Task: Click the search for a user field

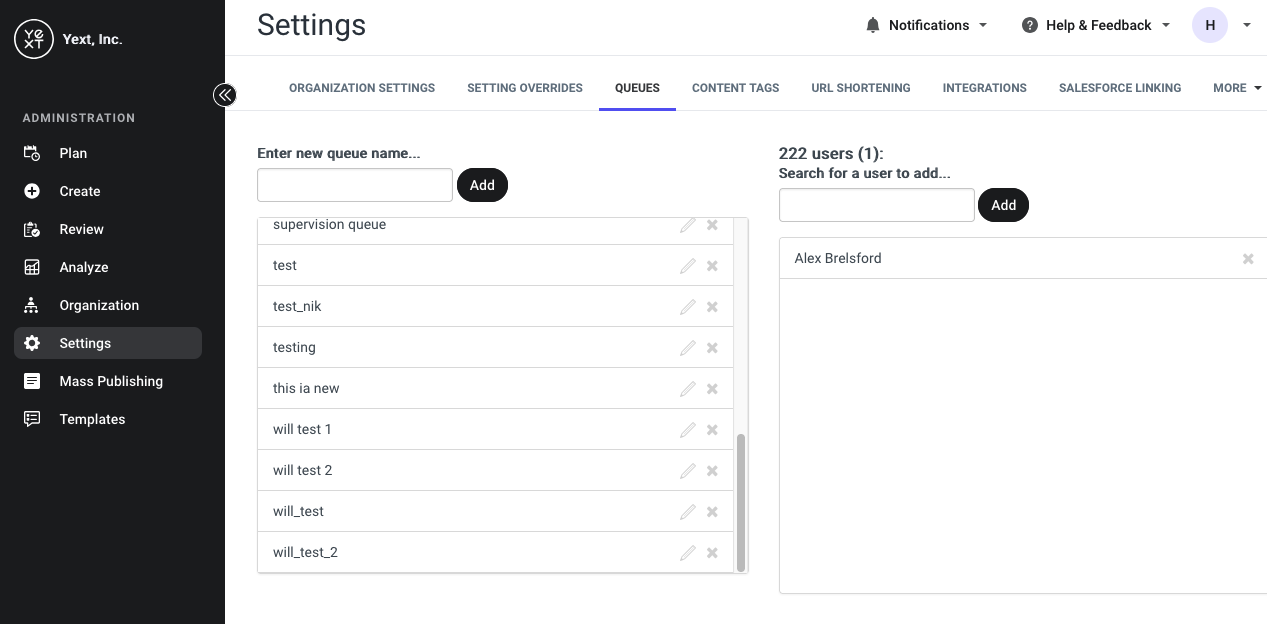Action: point(877,205)
